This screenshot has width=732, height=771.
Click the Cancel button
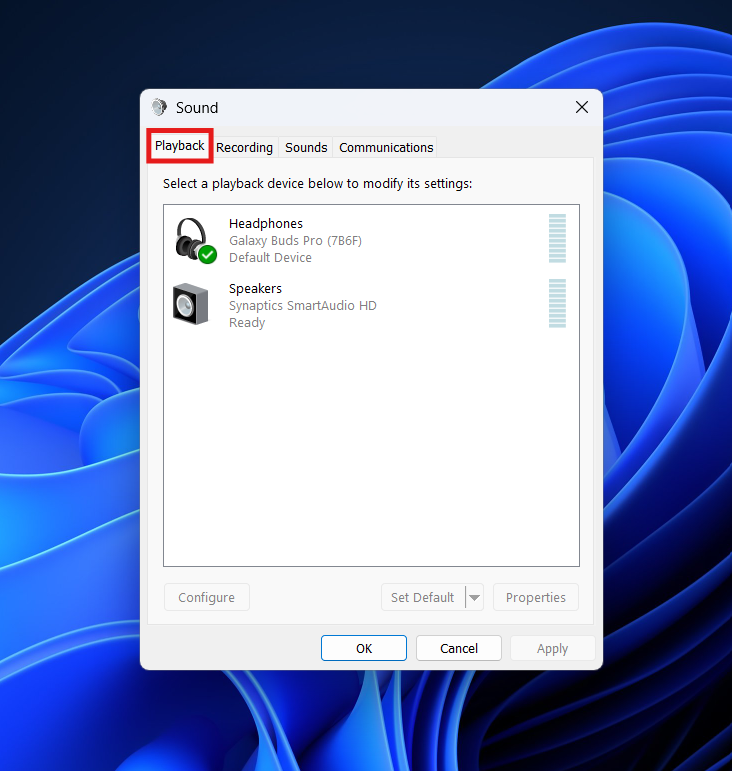(x=459, y=648)
